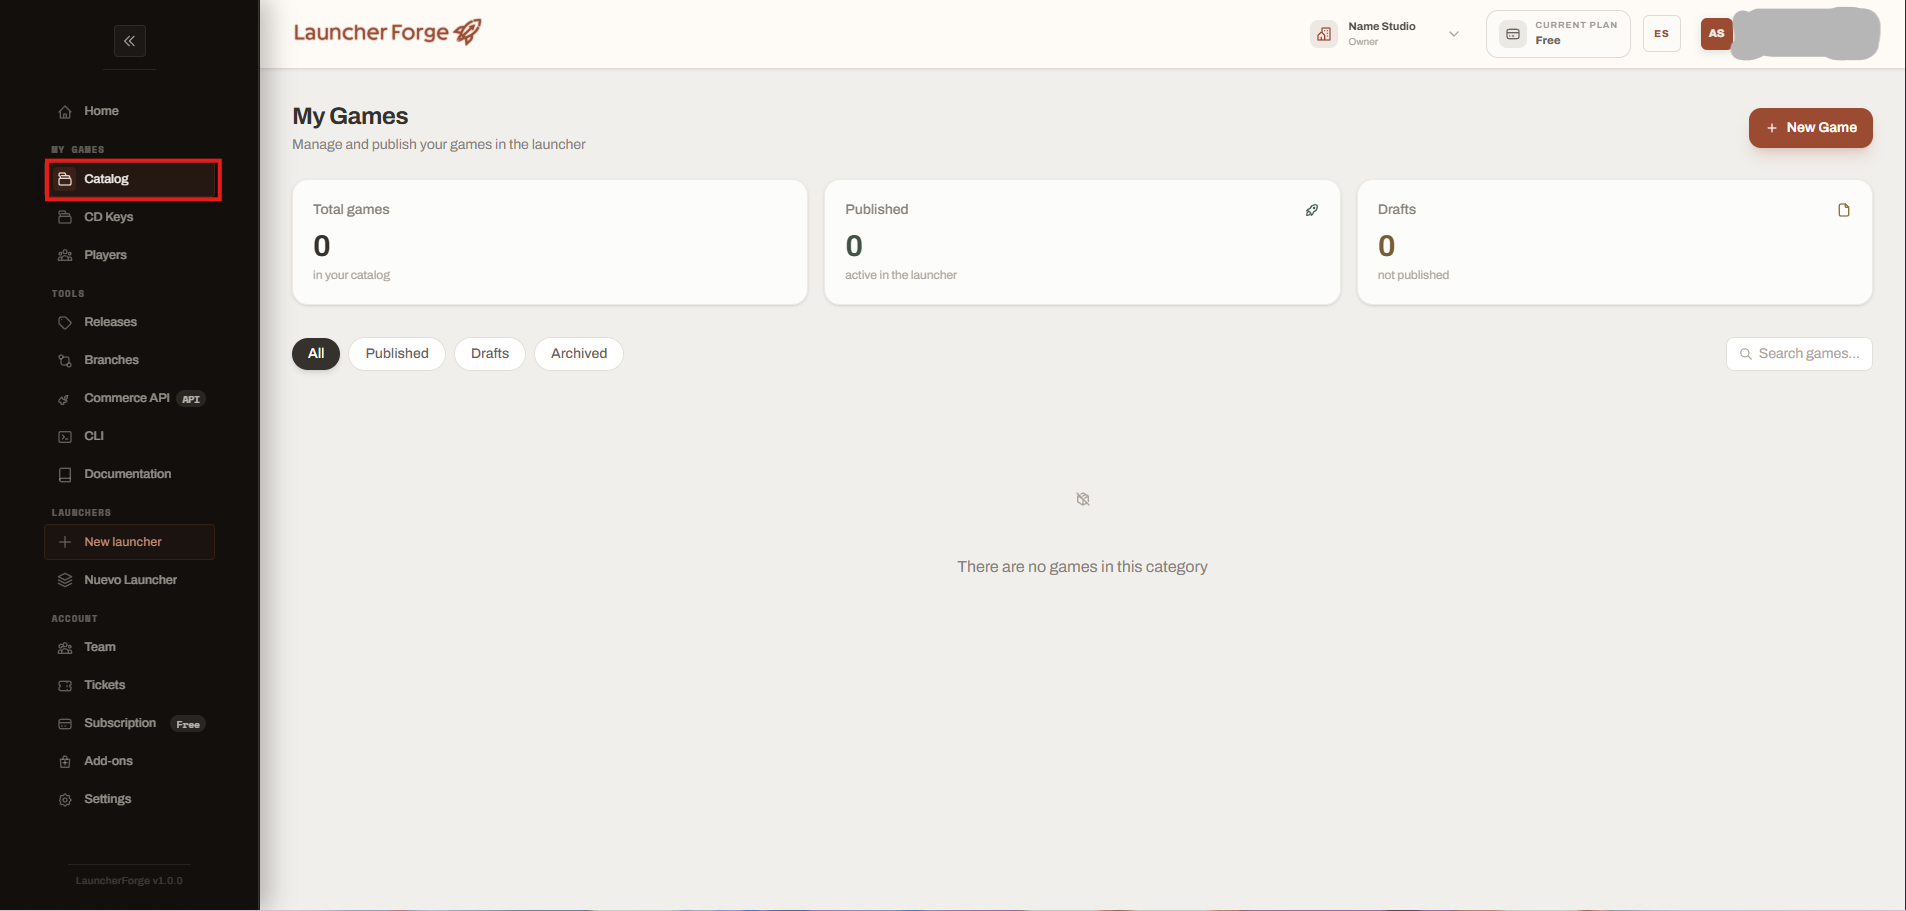The width and height of the screenshot is (1906, 911).
Task: Click the CD Keys icon in the sidebar
Action: (65, 217)
